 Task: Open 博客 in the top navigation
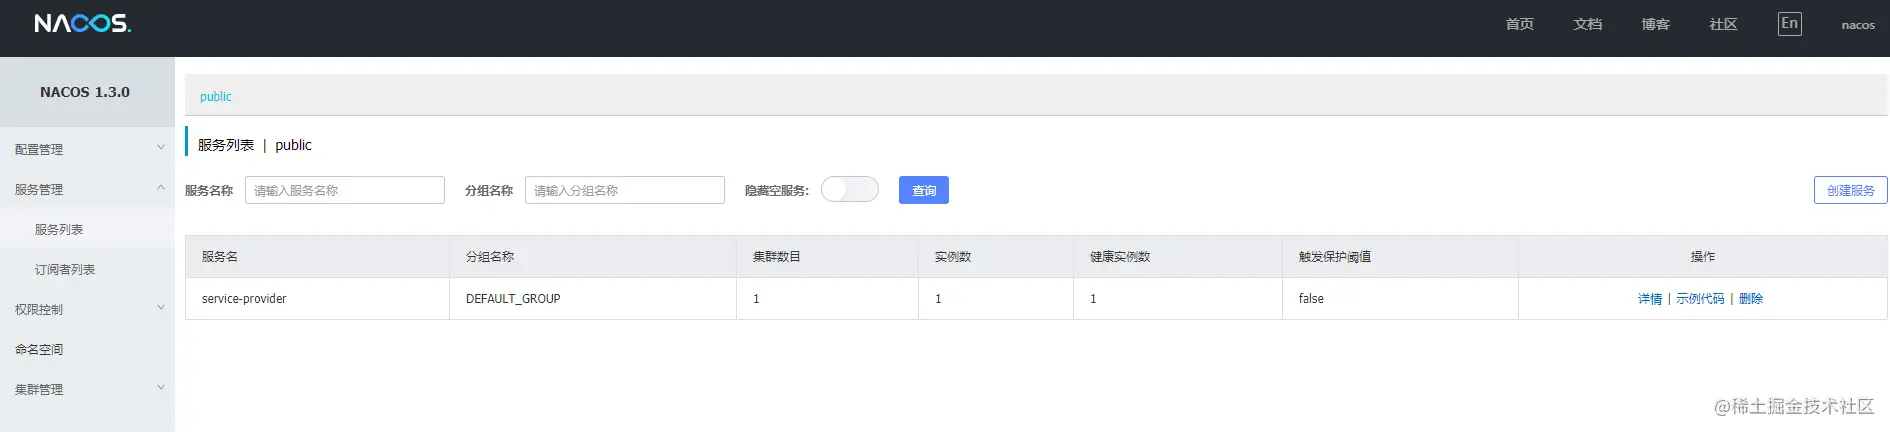(x=1655, y=24)
